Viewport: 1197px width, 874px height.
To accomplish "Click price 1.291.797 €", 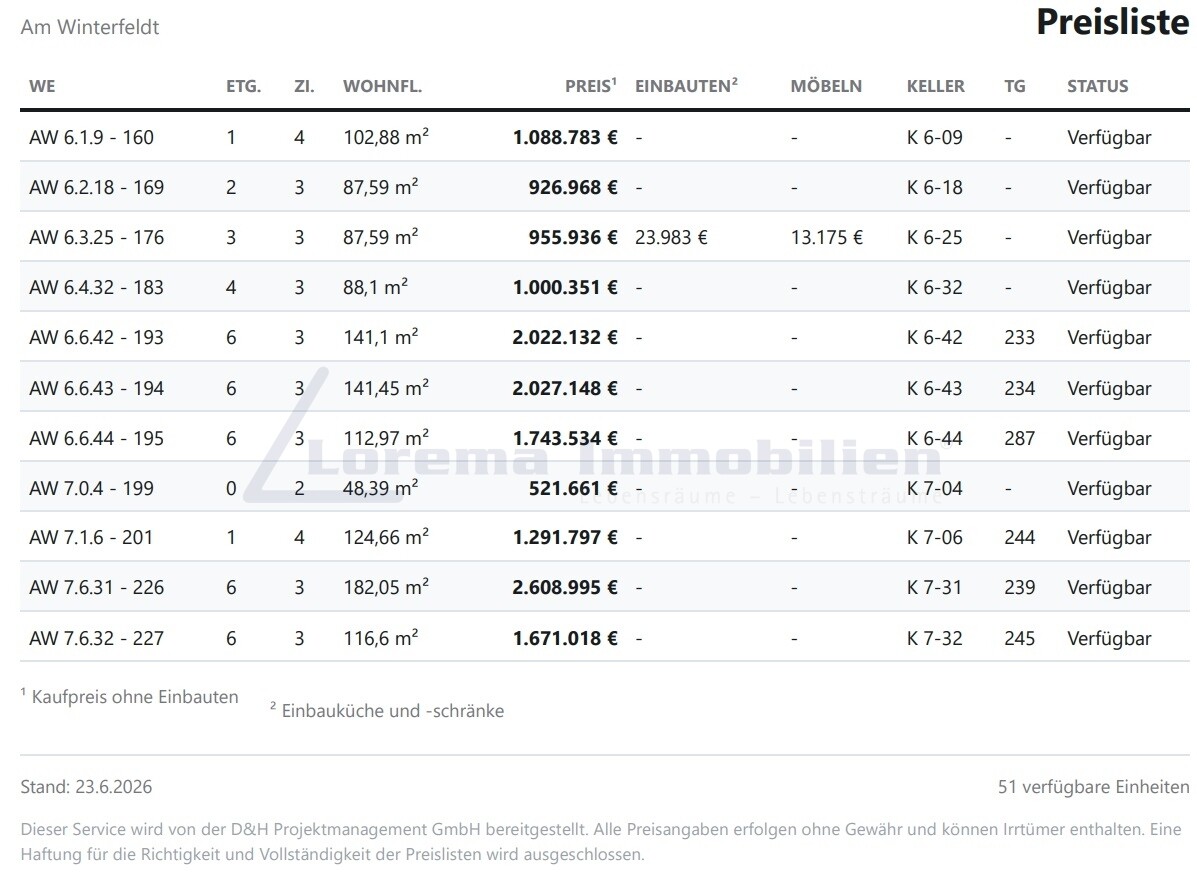I will coord(565,537).
